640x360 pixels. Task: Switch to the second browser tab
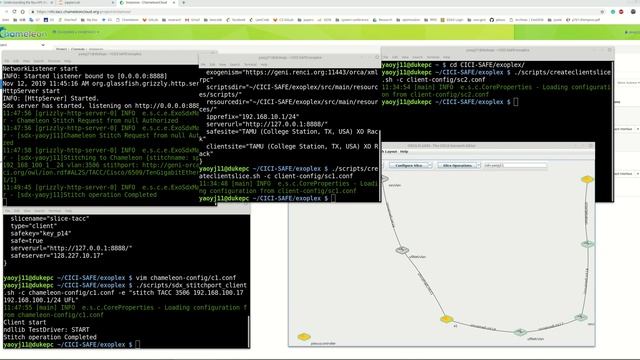pyautogui.click(x=86, y=2)
